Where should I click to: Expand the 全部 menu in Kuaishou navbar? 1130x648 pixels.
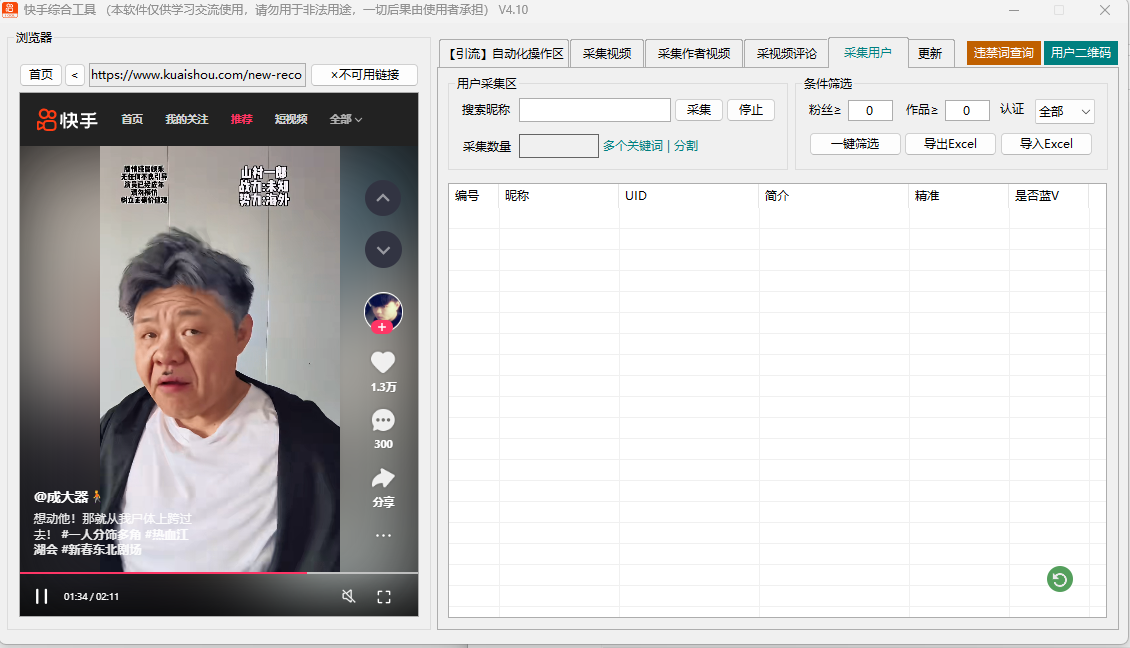point(346,119)
